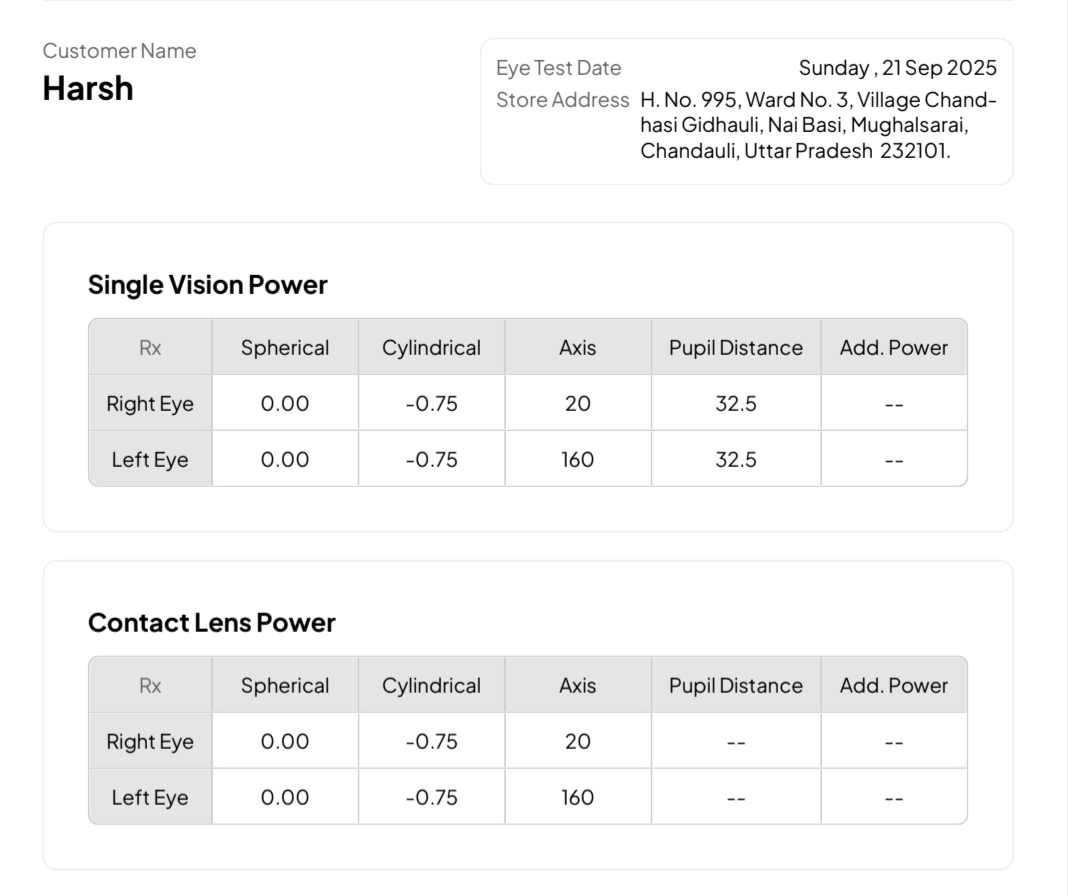Click Add. Power header in Contact Lens table
Screen dimensions: 1068x896
(894, 685)
